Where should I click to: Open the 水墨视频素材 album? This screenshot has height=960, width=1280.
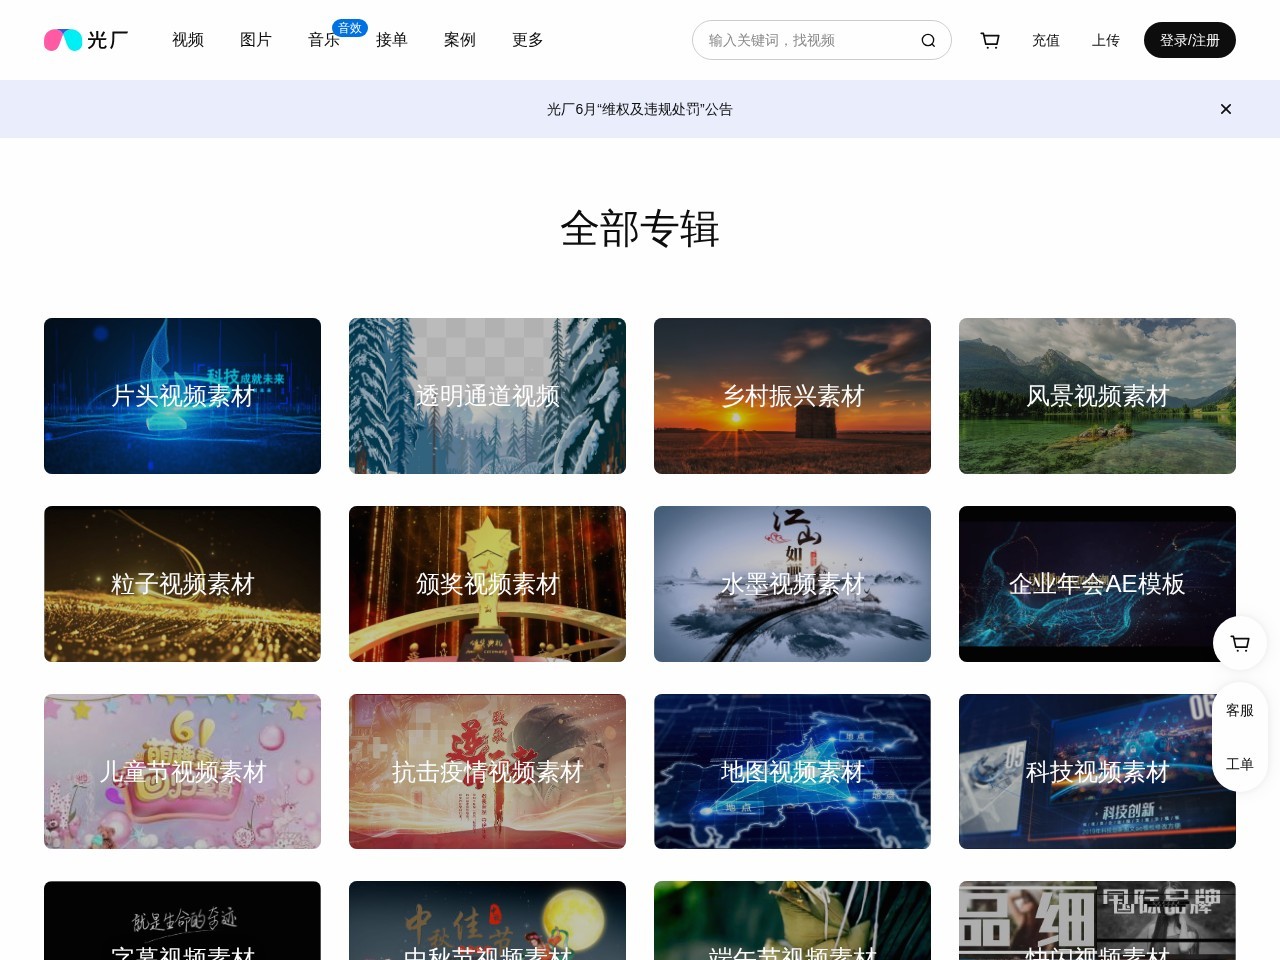click(792, 584)
